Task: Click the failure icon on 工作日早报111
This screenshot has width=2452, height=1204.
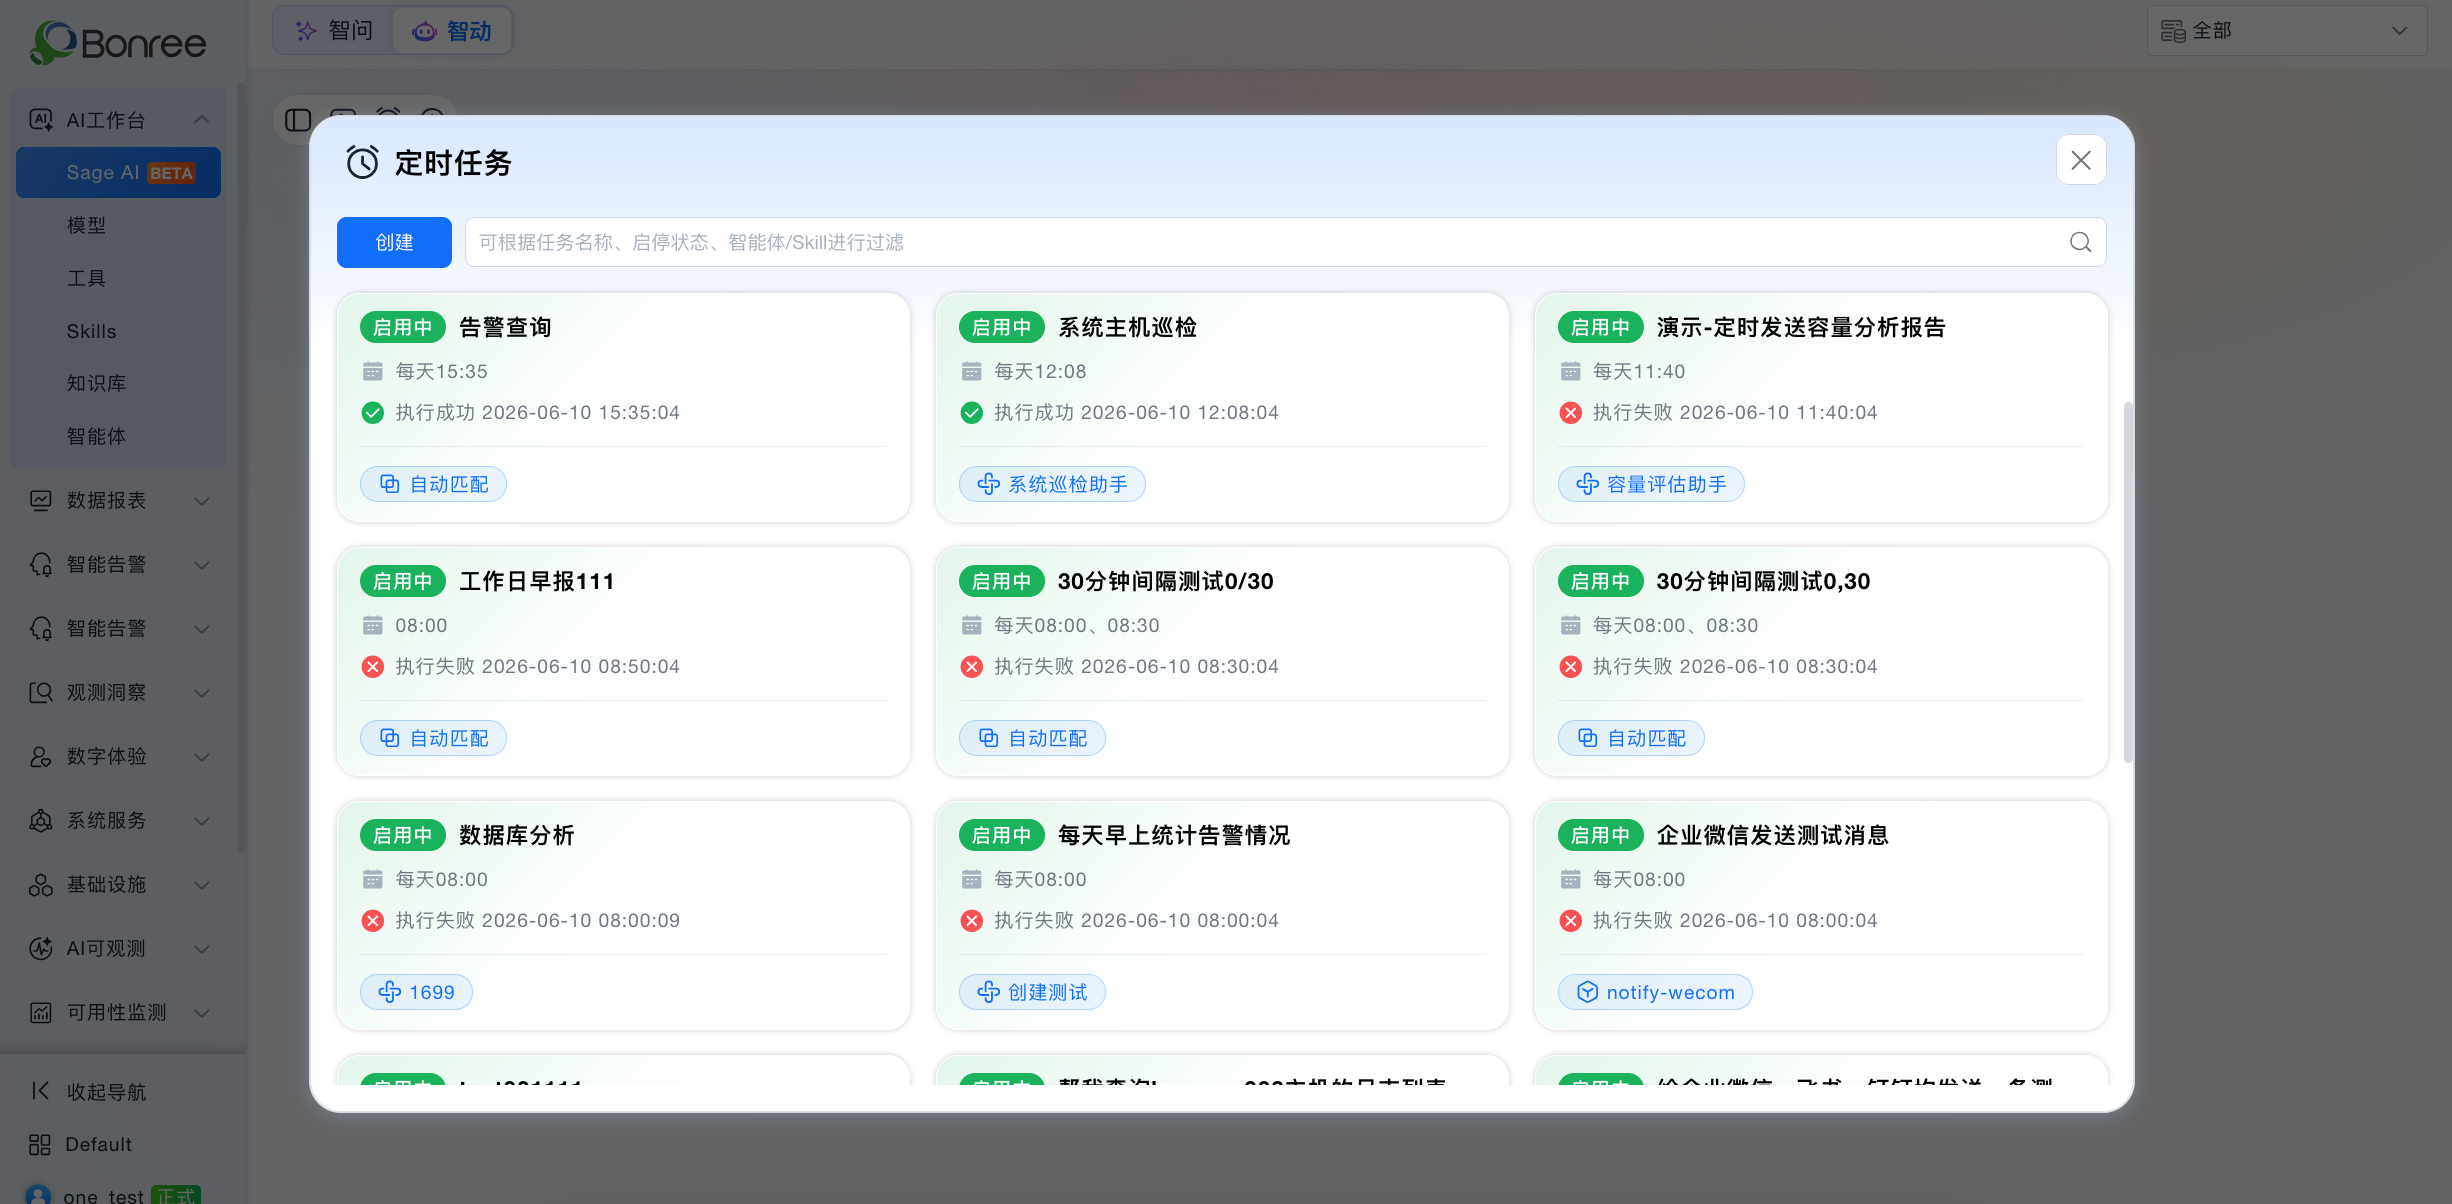Action: (373, 667)
